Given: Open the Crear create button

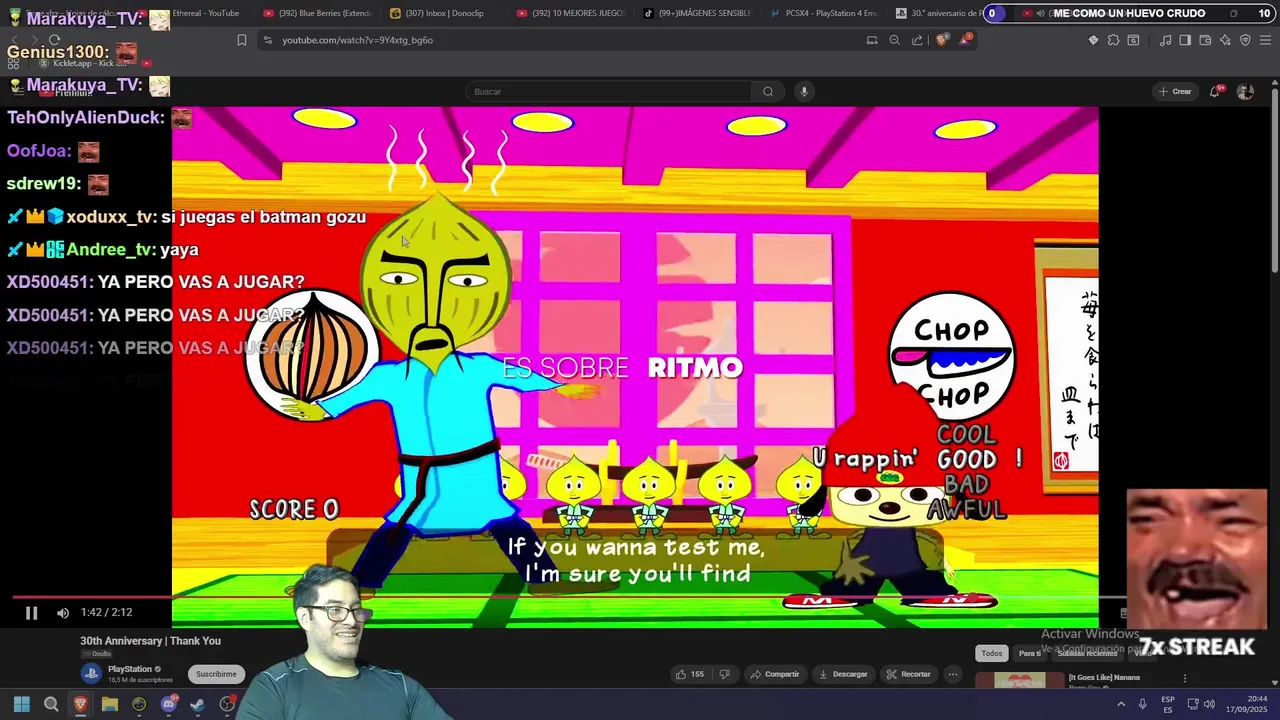Looking at the screenshot, I should click(1175, 92).
